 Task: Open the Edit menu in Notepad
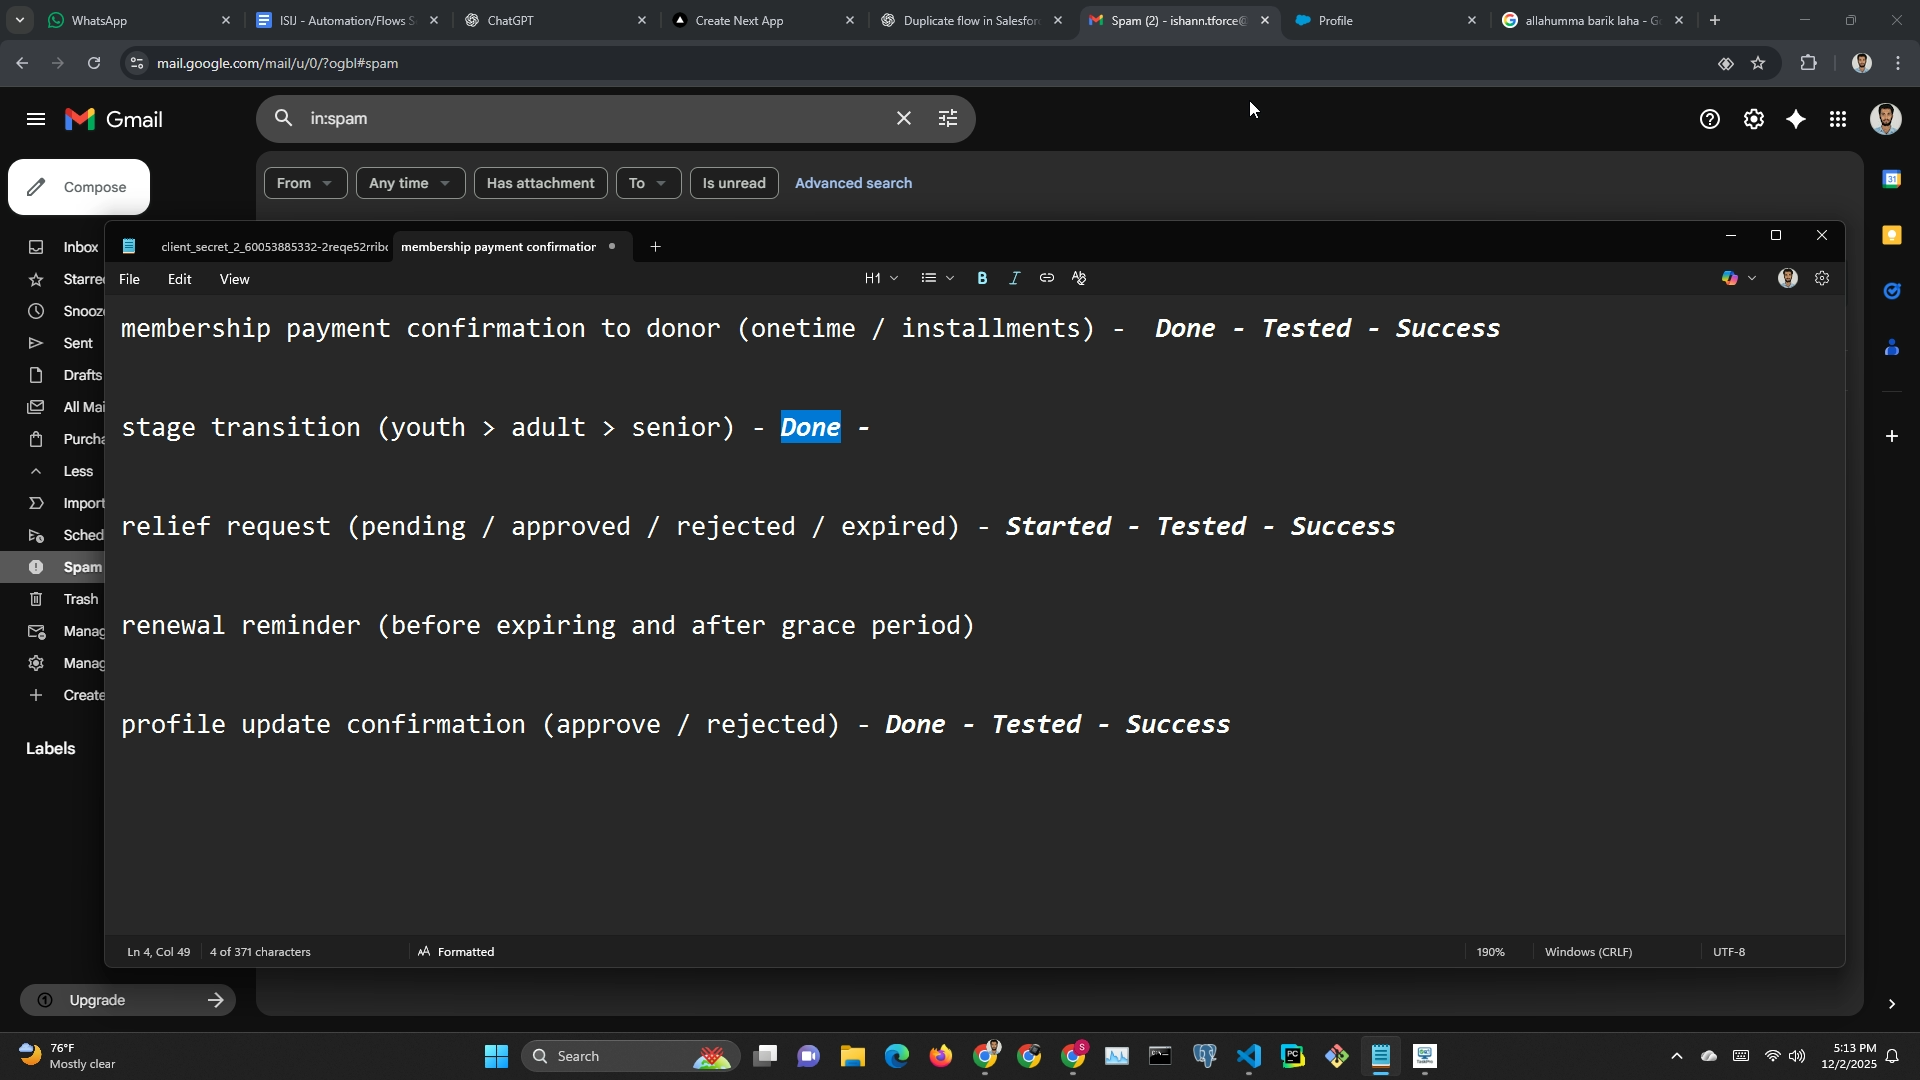pyautogui.click(x=179, y=280)
